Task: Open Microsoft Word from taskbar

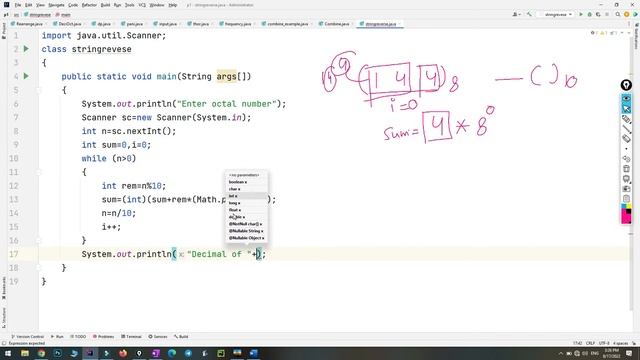Action: tap(253, 353)
